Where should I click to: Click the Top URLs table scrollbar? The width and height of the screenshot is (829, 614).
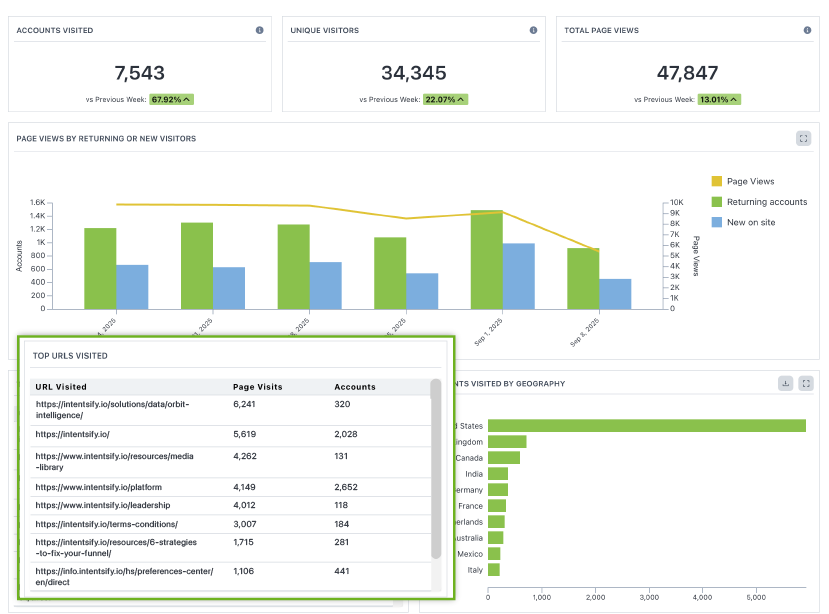click(435, 468)
